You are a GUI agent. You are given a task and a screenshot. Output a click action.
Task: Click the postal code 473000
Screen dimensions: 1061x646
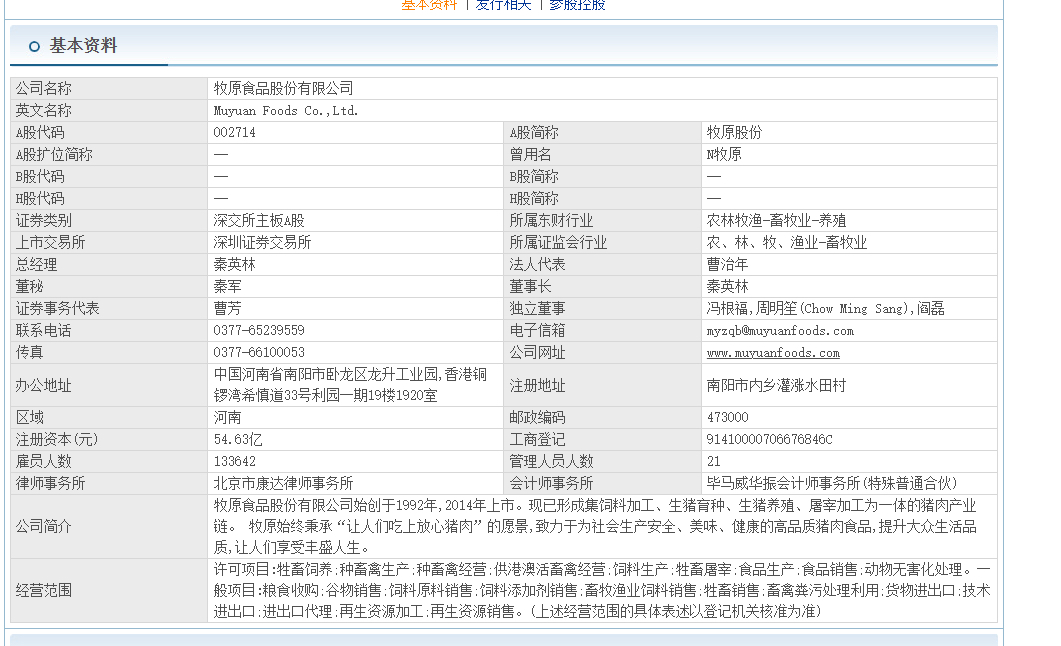tap(727, 417)
